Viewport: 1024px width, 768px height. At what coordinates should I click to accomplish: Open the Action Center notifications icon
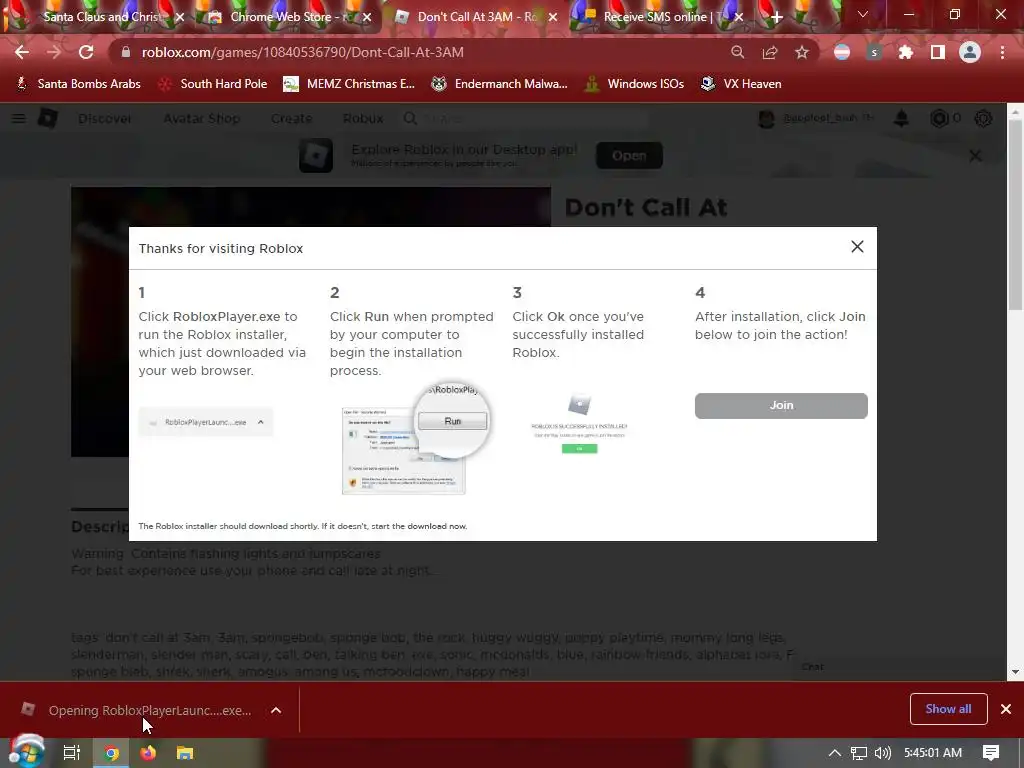pos(991,753)
